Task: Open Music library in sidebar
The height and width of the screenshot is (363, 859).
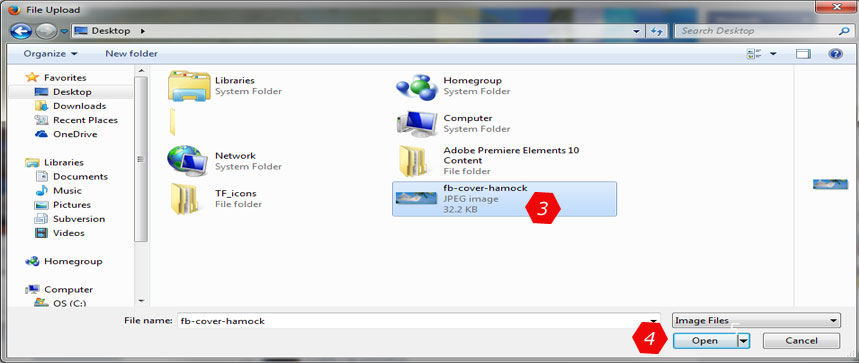Action: click(x=58, y=191)
